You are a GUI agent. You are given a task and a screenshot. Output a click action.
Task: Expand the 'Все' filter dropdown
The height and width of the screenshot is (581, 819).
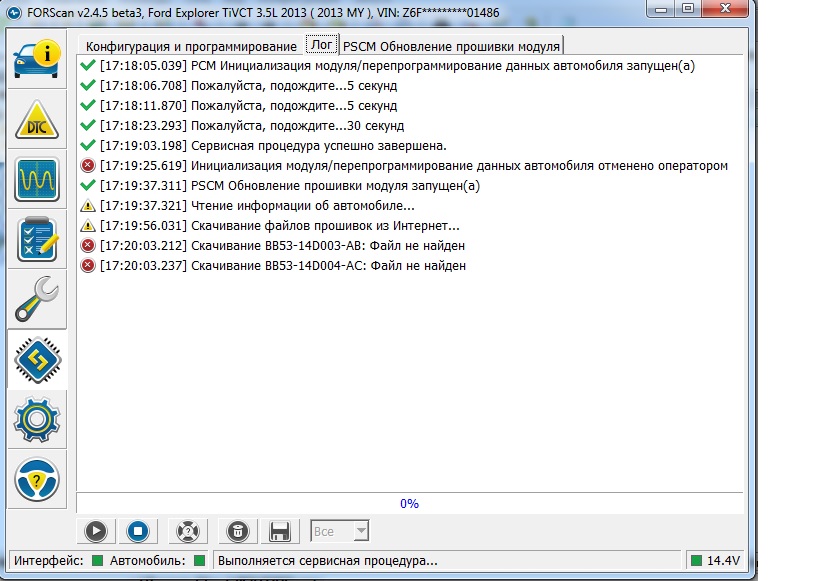pyautogui.click(x=340, y=531)
